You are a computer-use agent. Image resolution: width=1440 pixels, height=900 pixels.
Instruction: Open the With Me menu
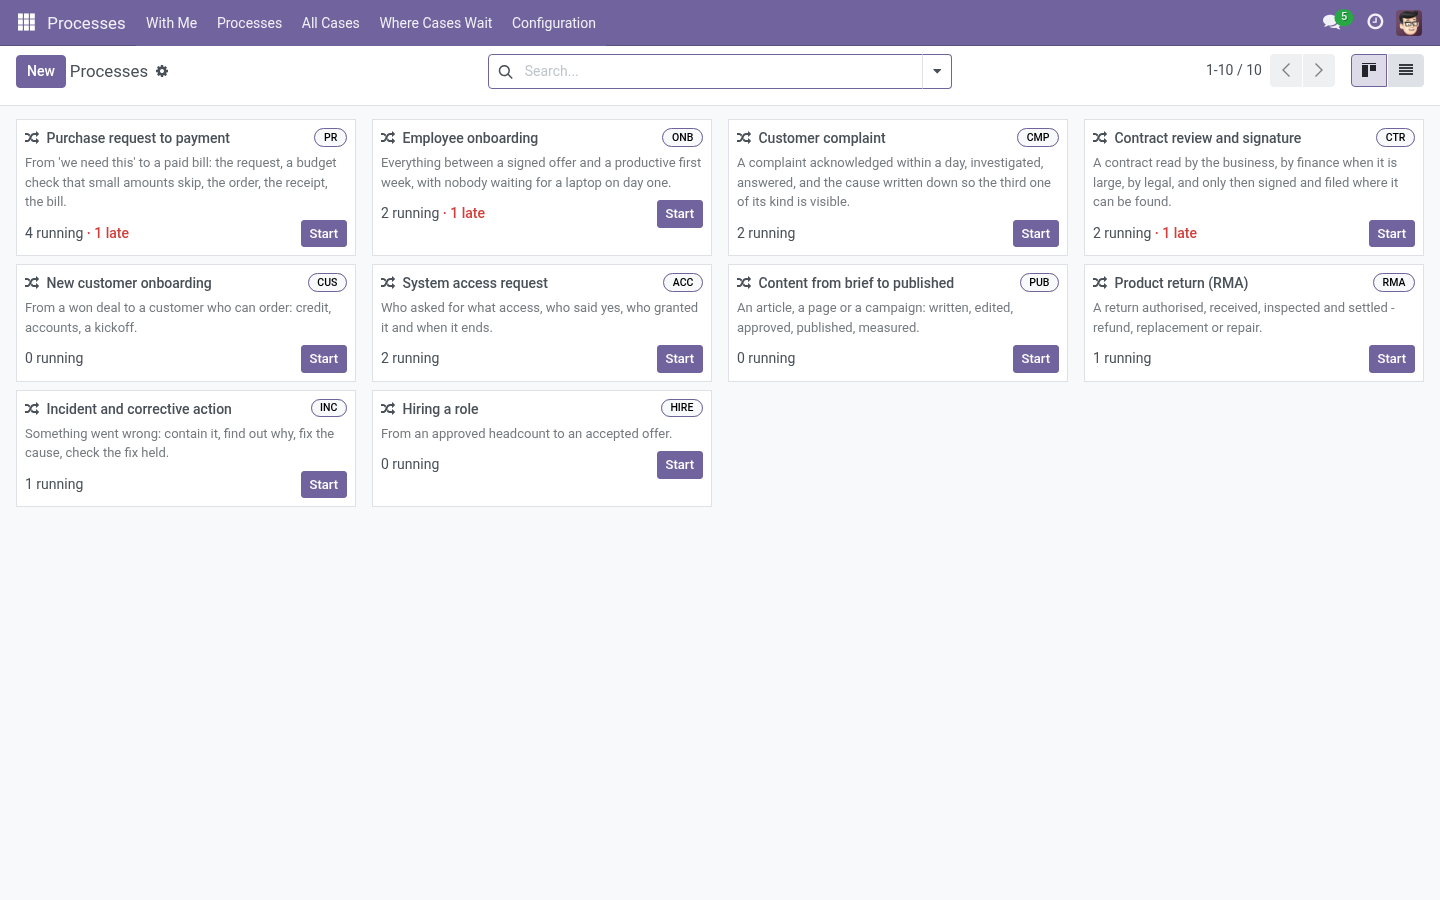(171, 23)
